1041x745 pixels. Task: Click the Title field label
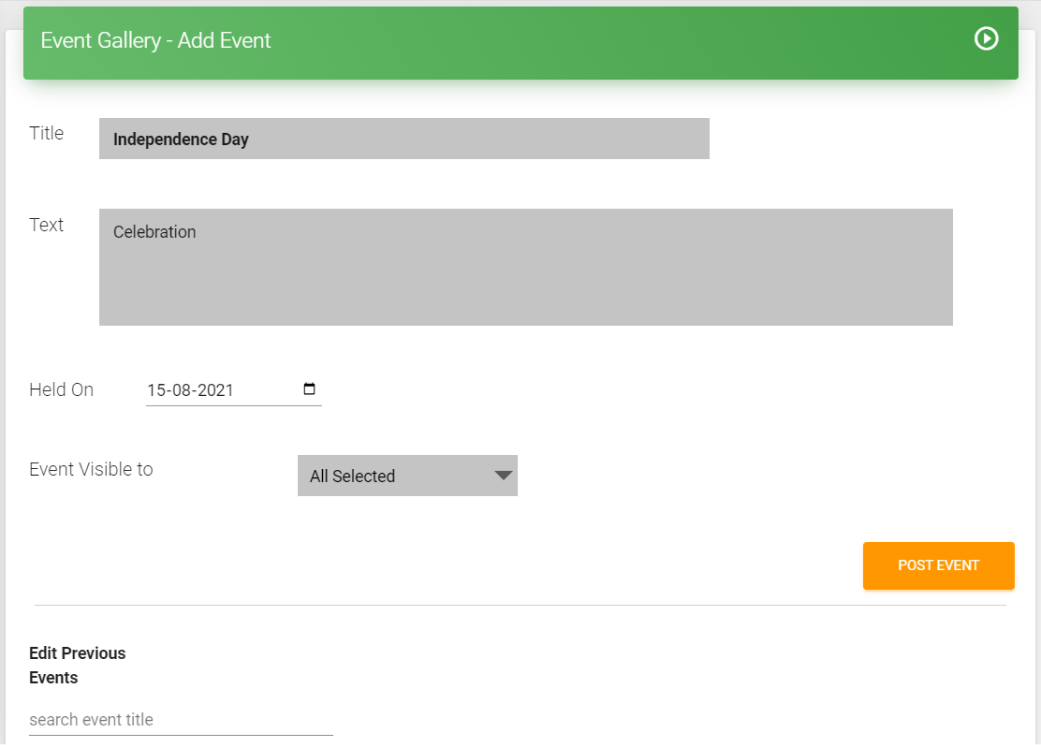pos(46,134)
